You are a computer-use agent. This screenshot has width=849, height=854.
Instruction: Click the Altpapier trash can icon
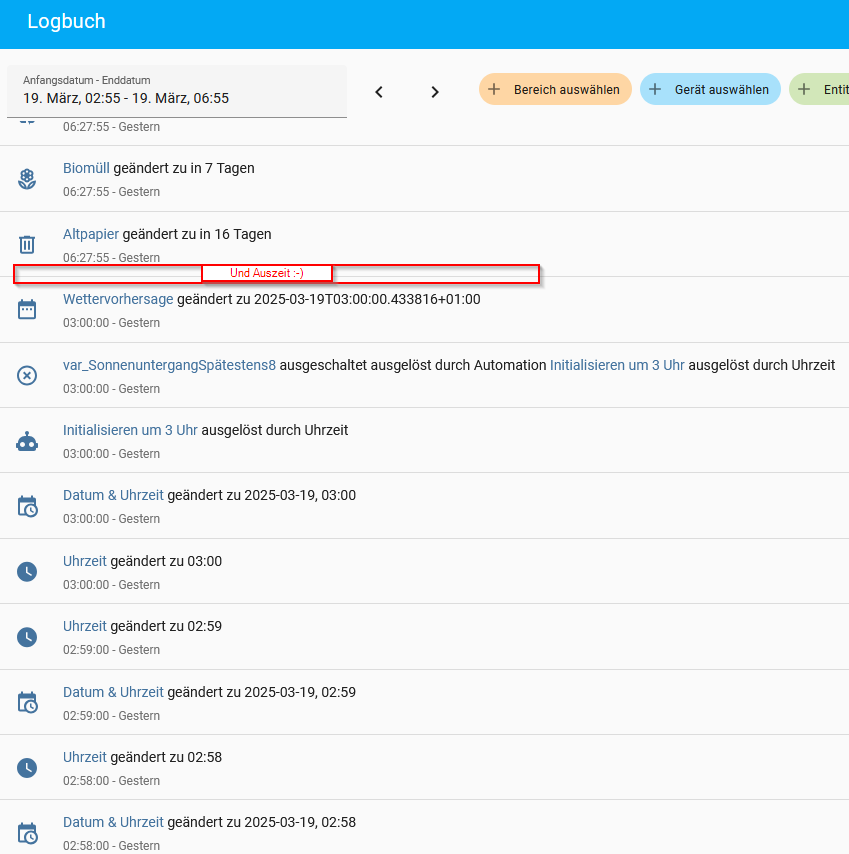(x=27, y=244)
